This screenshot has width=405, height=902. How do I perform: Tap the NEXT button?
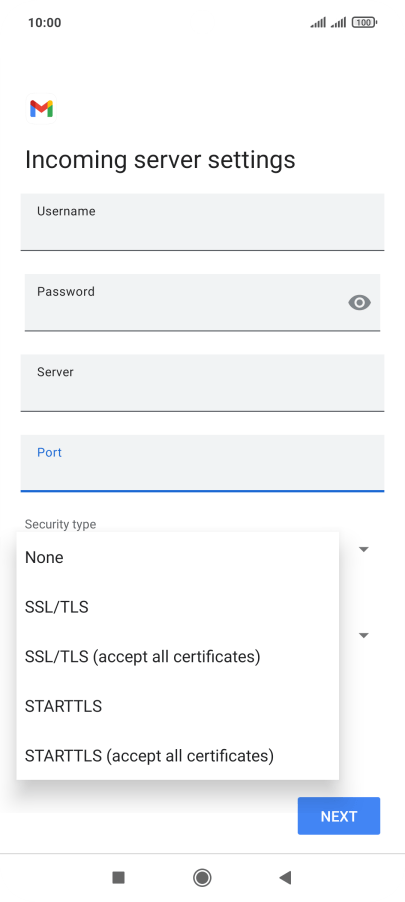(339, 816)
